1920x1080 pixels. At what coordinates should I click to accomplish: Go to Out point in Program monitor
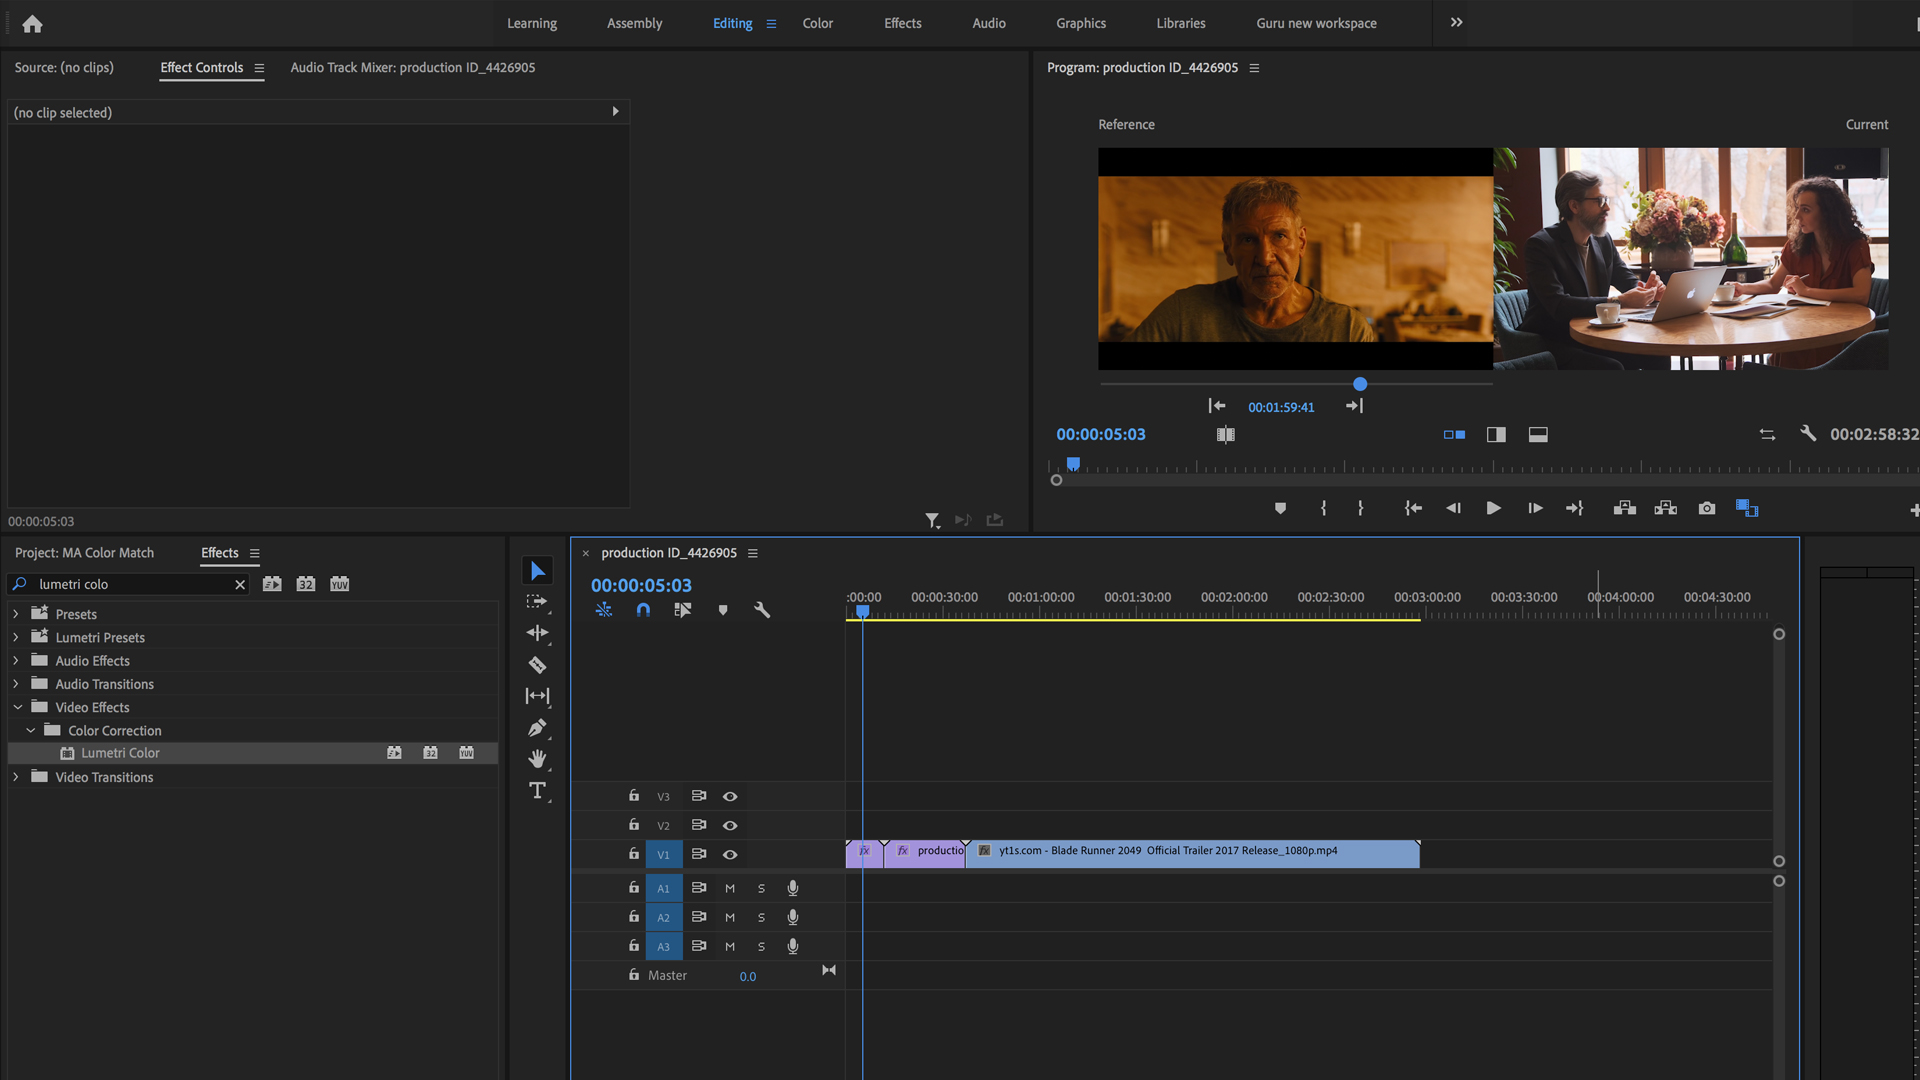pos(1575,508)
